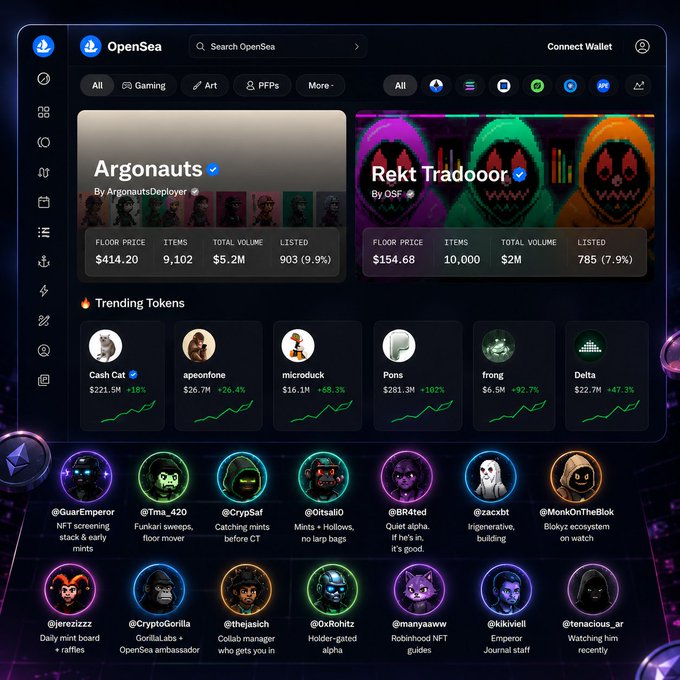Open the brush and pencil sidebar icon
This screenshot has height=680, width=680.
pos(44,321)
